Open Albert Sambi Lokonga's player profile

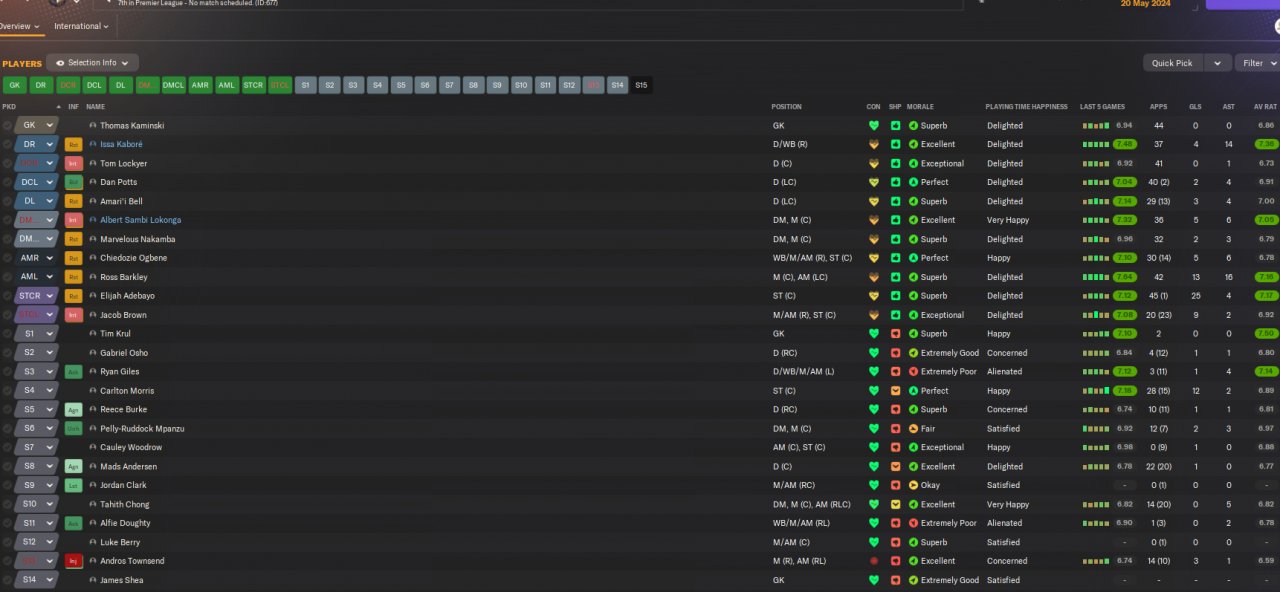(x=140, y=220)
